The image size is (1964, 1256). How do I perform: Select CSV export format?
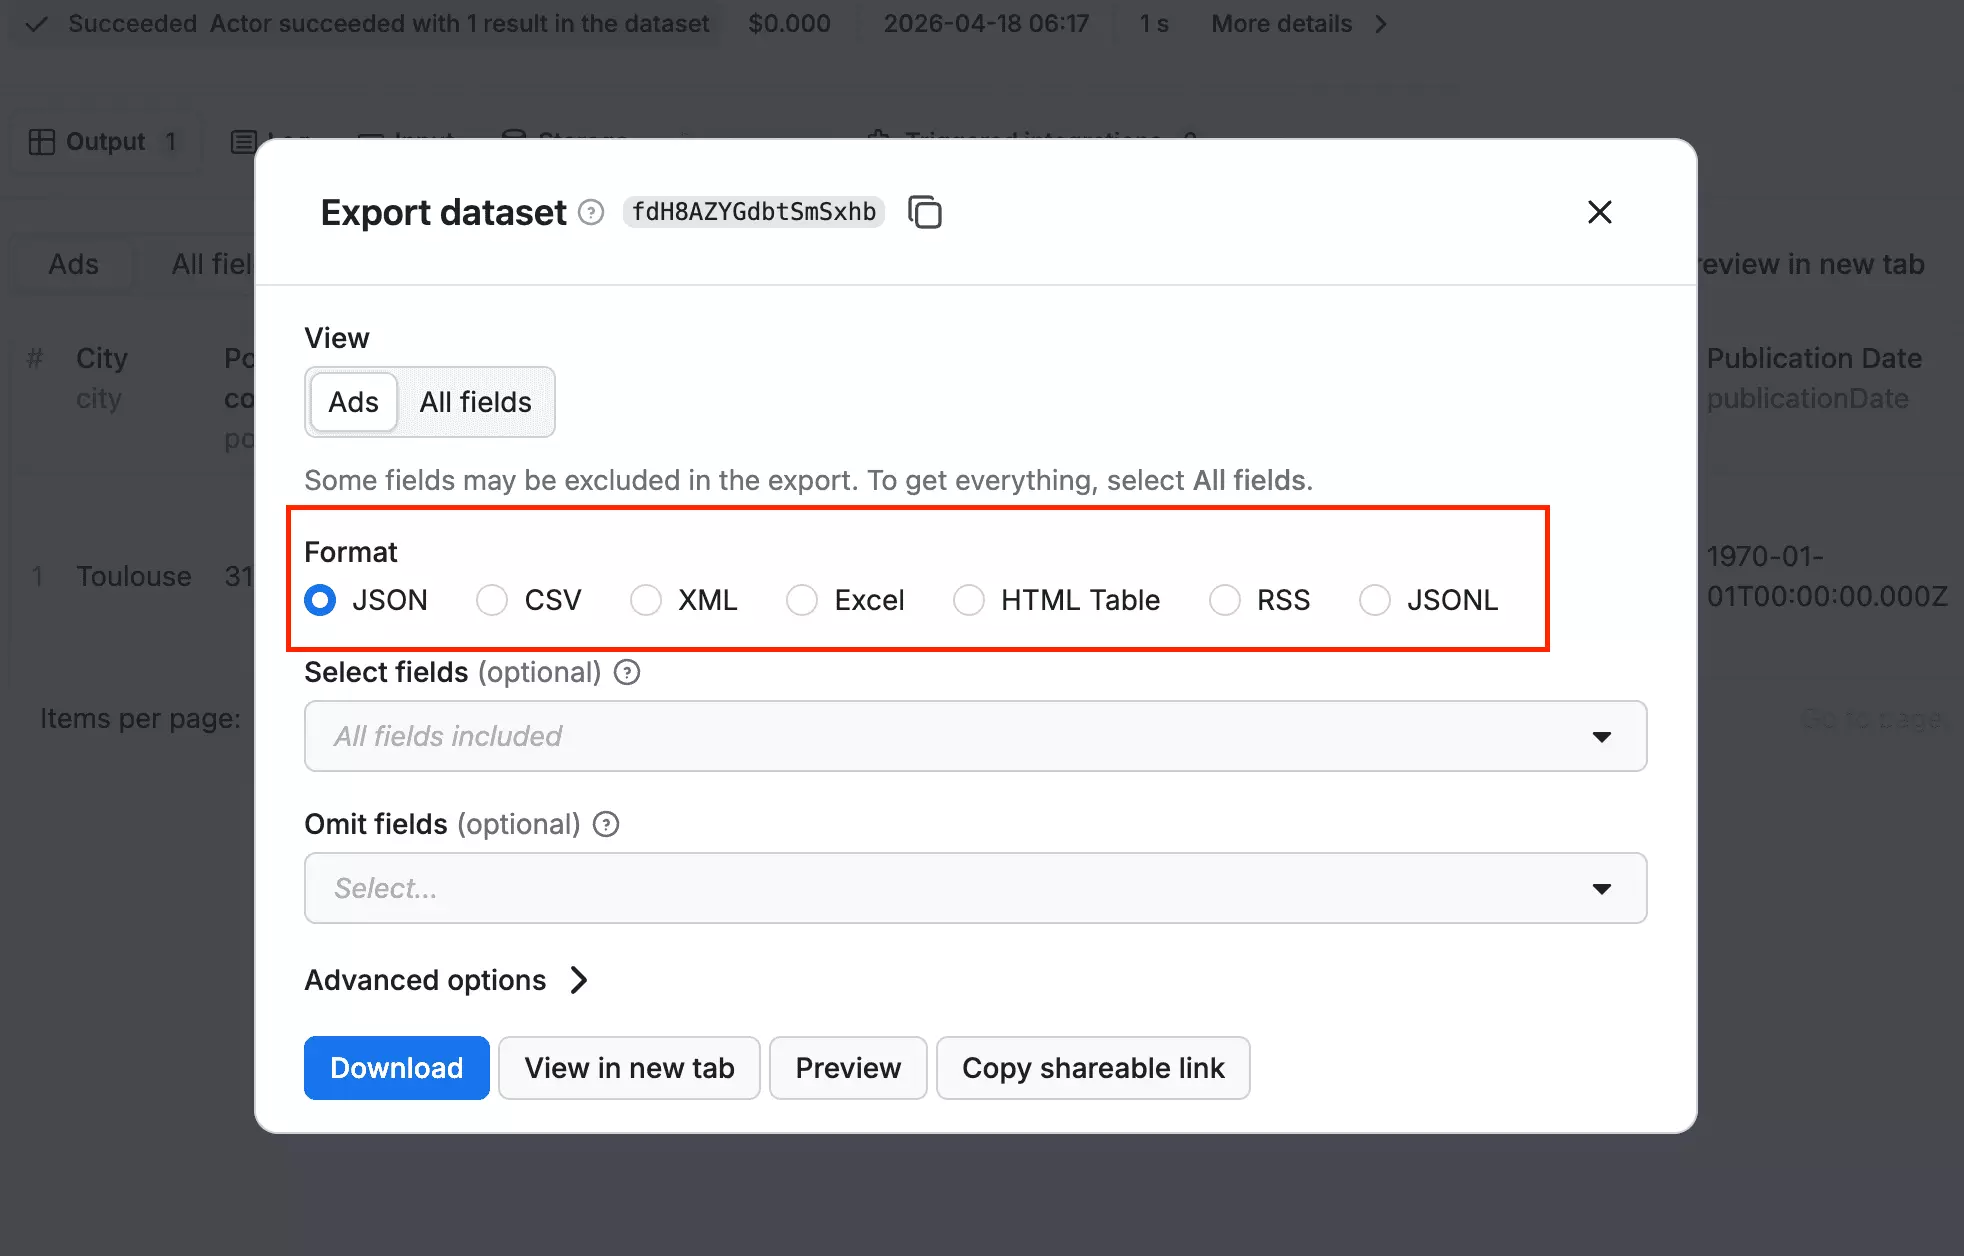coord(492,600)
